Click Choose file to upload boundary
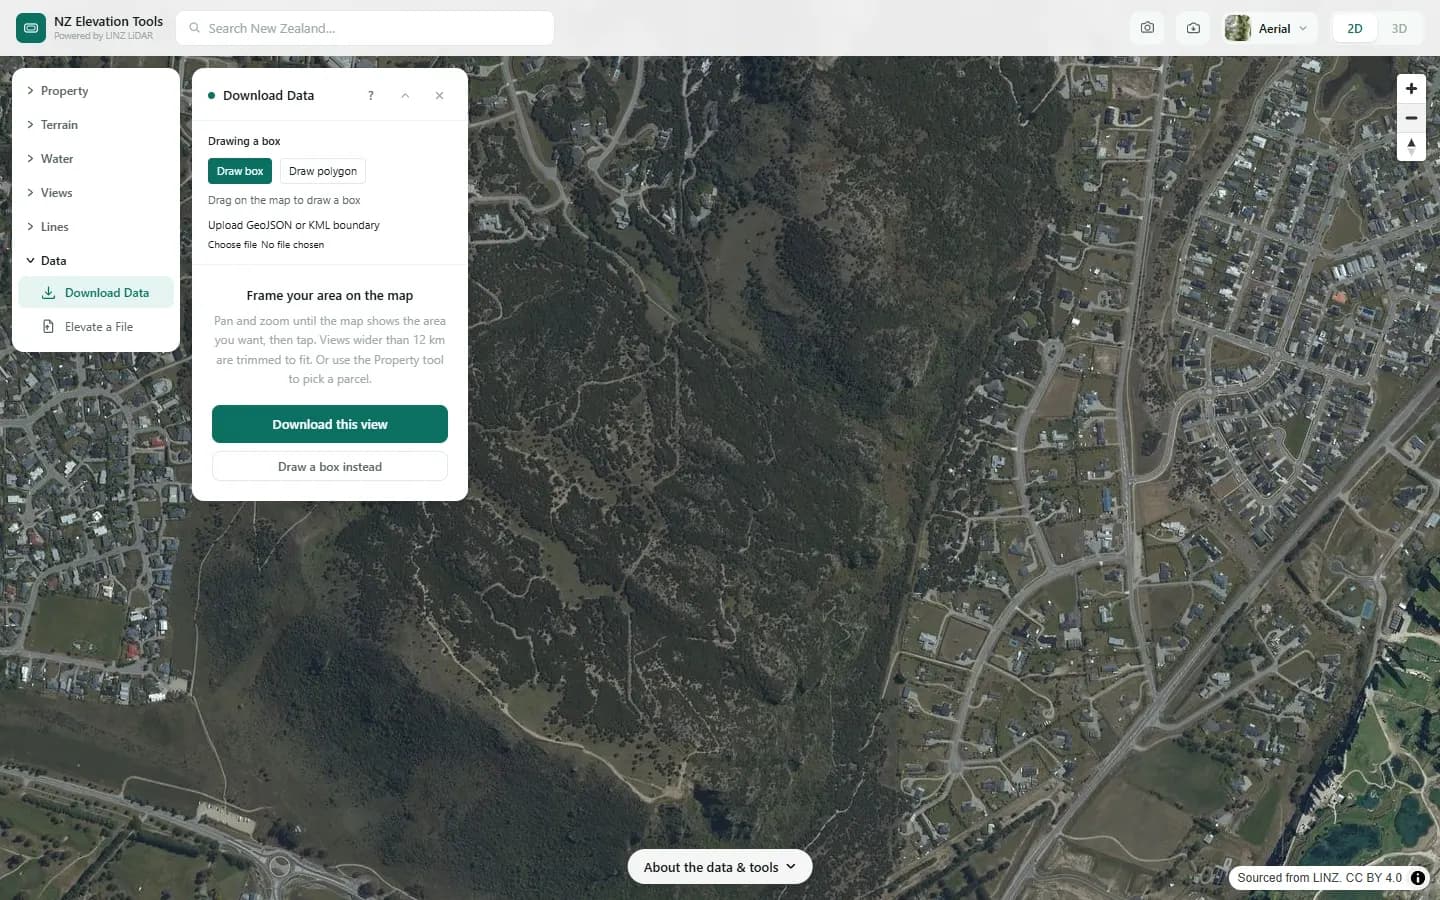1440x900 pixels. 232,245
